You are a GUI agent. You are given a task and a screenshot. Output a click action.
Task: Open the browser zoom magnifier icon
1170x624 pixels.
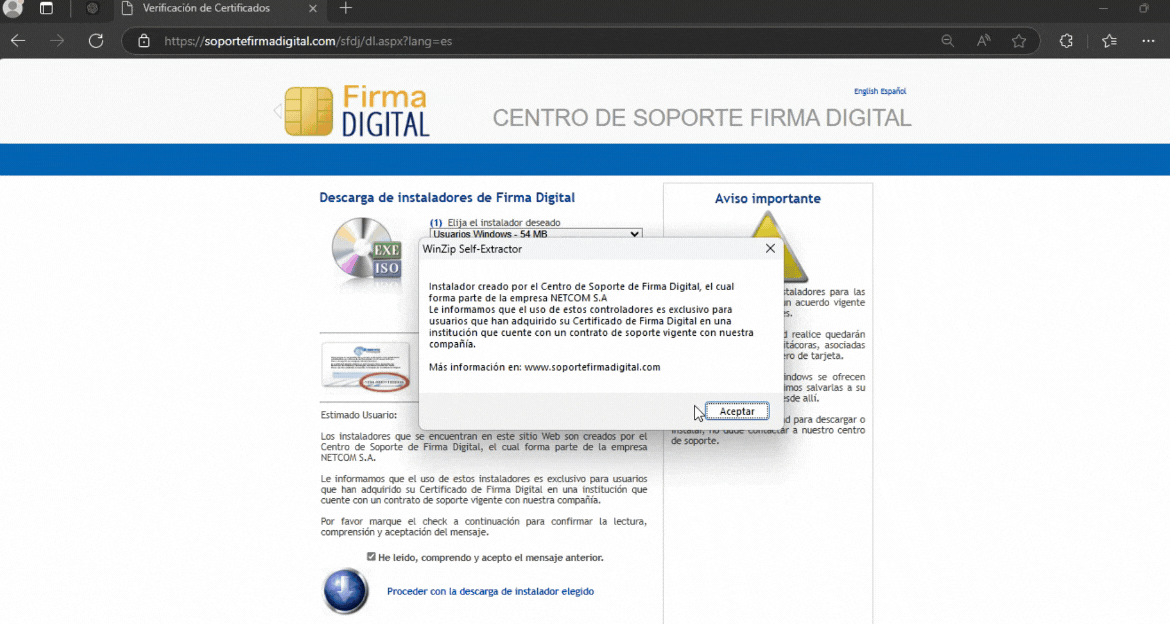(x=948, y=41)
